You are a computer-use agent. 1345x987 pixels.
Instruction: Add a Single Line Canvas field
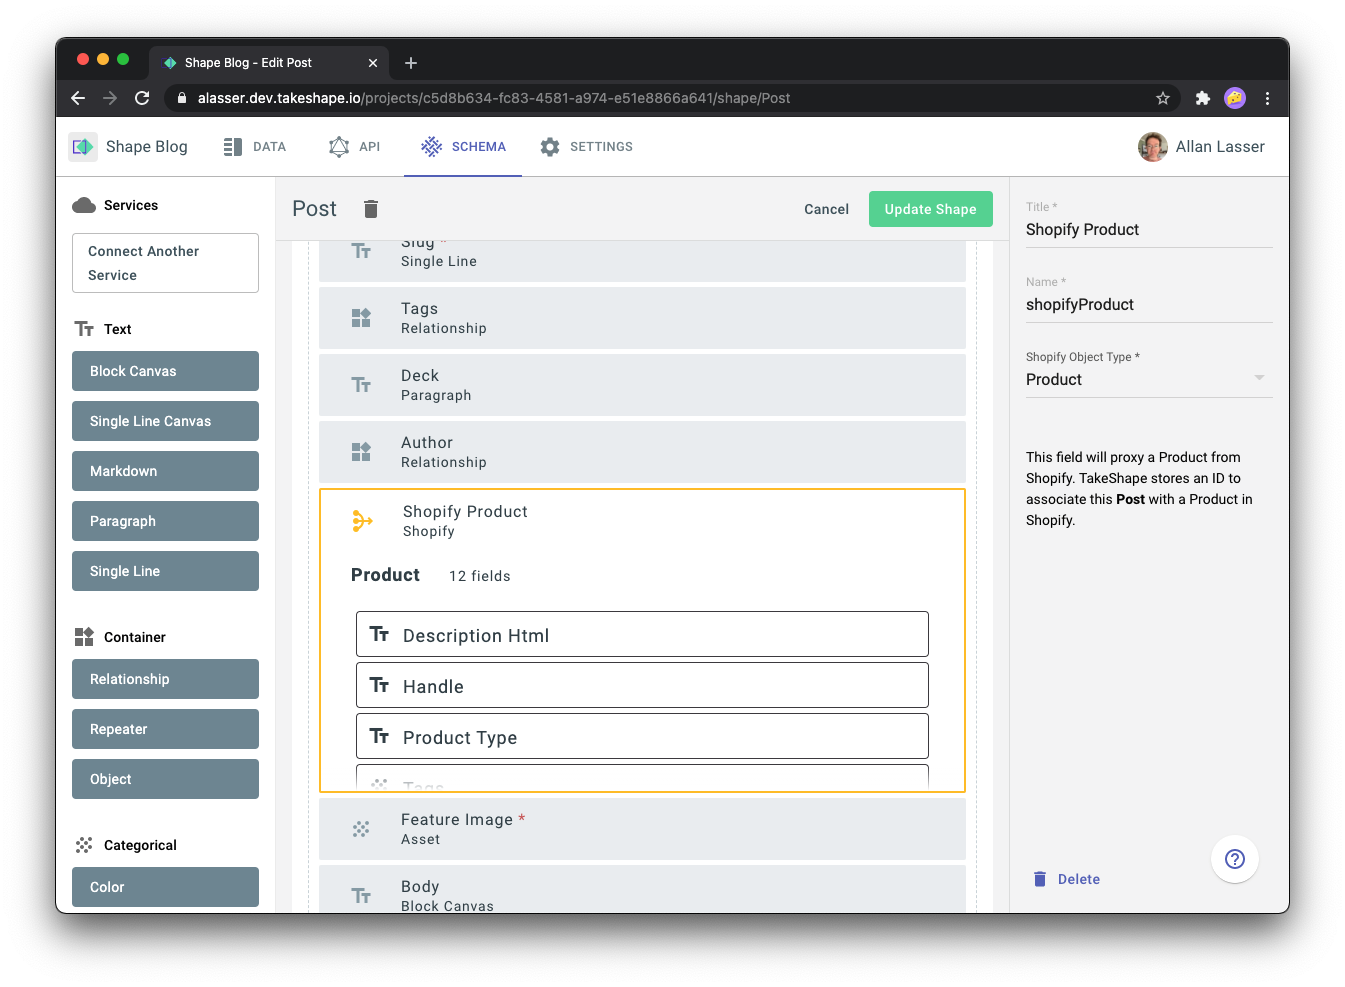pyautogui.click(x=165, y=421)
